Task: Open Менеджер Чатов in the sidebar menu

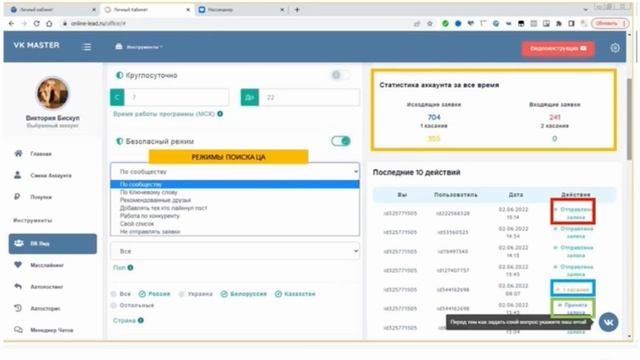Action: tap(52, 330)
